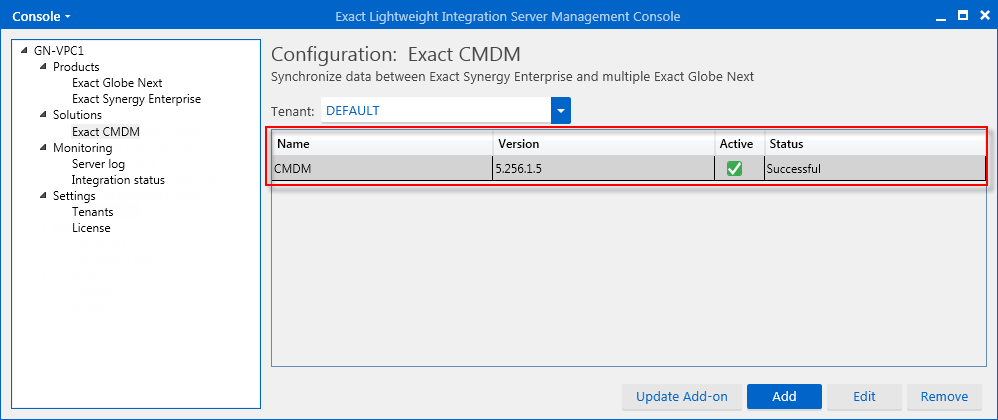
Task: Select the GN-VPC1 server node label
Action: tap(59, 50)
